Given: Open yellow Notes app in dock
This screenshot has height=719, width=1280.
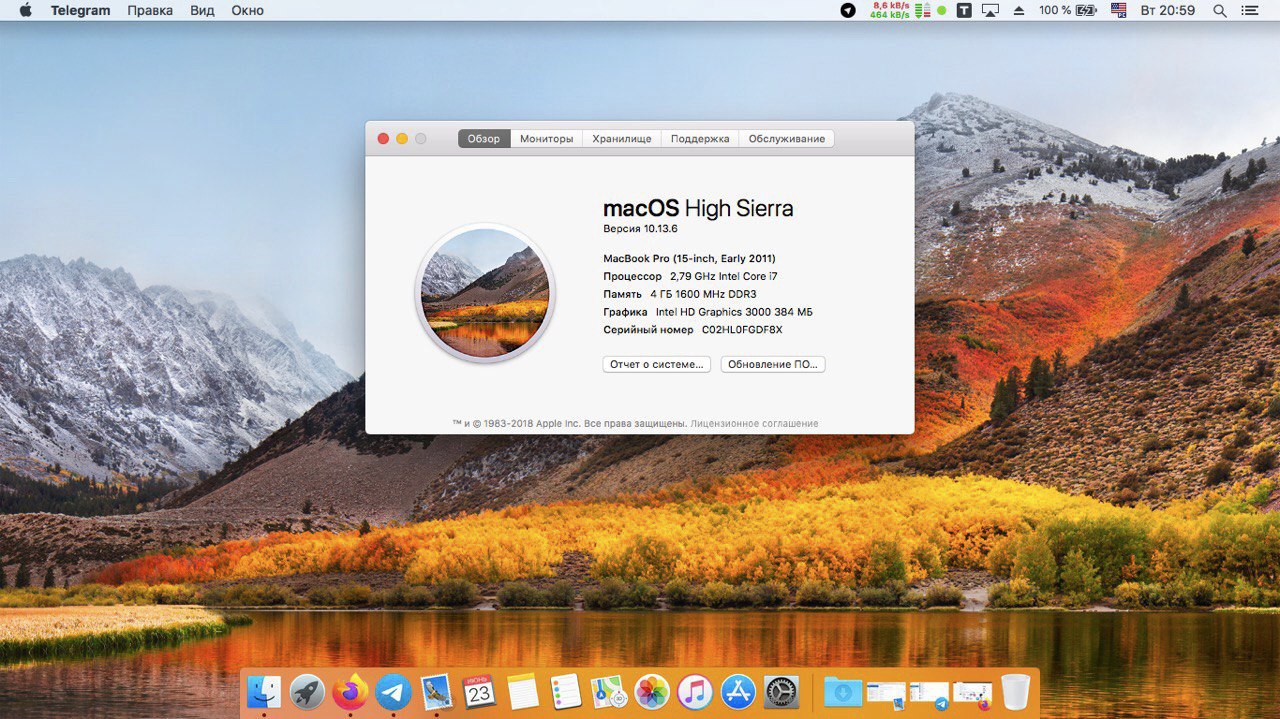Looking at the screenshot, I should 523,691.
